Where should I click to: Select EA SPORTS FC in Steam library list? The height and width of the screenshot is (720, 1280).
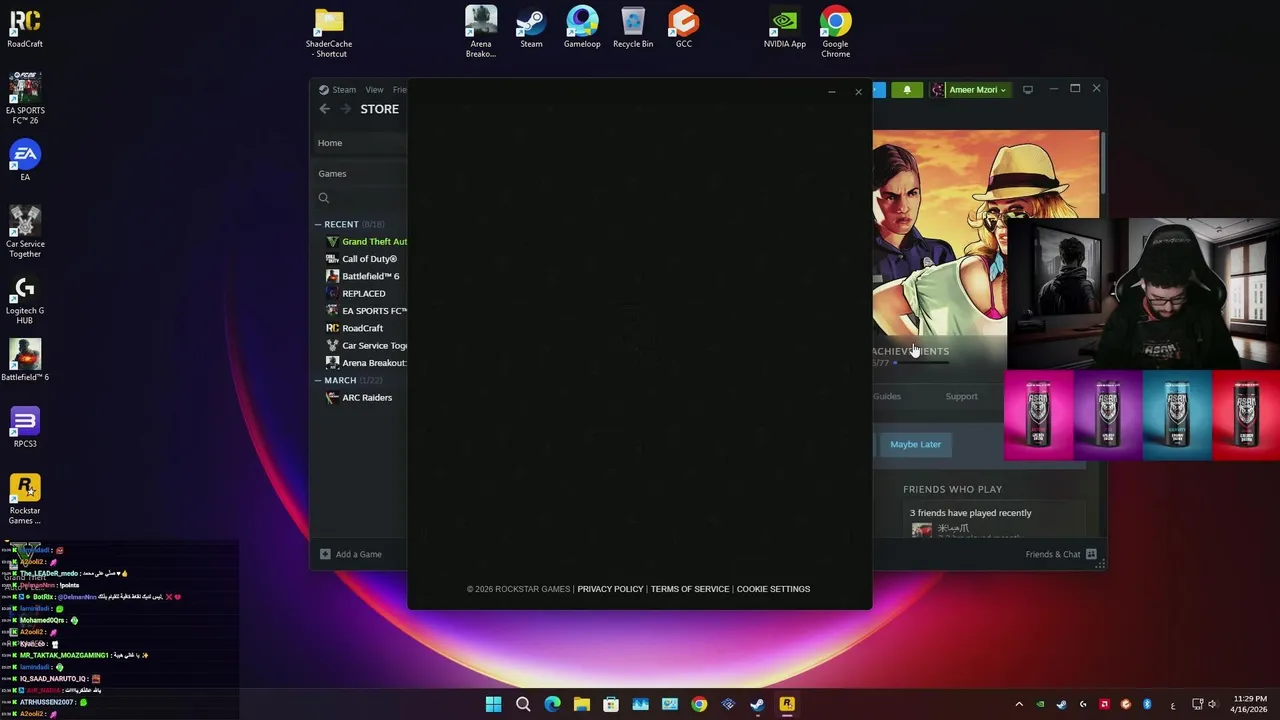(x=366, y=311)
